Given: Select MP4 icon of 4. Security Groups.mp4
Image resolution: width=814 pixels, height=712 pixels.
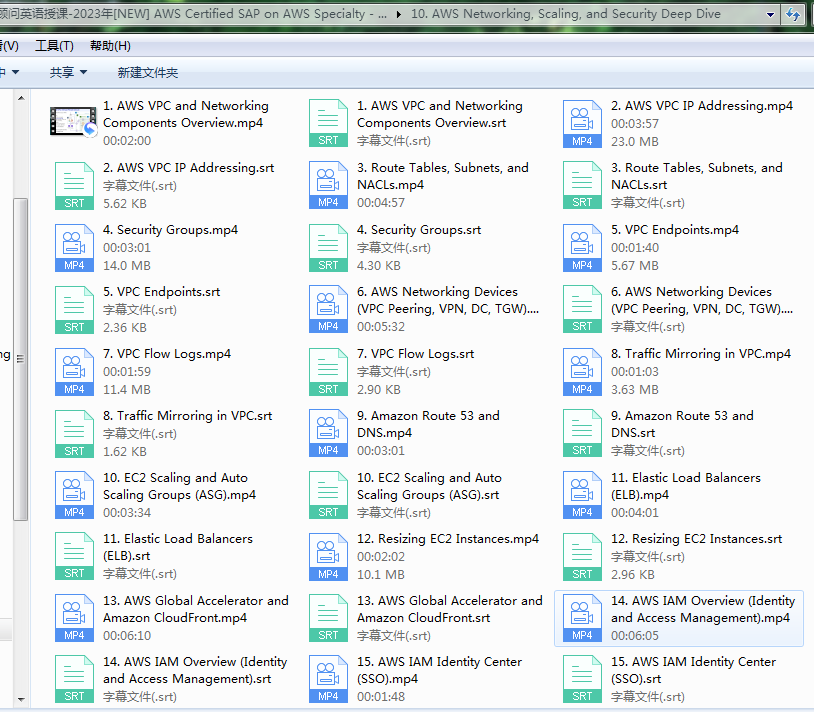Looking at the screenshot, I should click(x=74, y=248).
